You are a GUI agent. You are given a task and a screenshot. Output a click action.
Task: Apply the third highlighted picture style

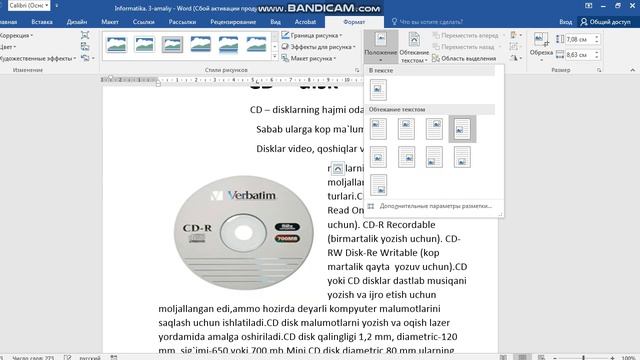tap(172, 44)
